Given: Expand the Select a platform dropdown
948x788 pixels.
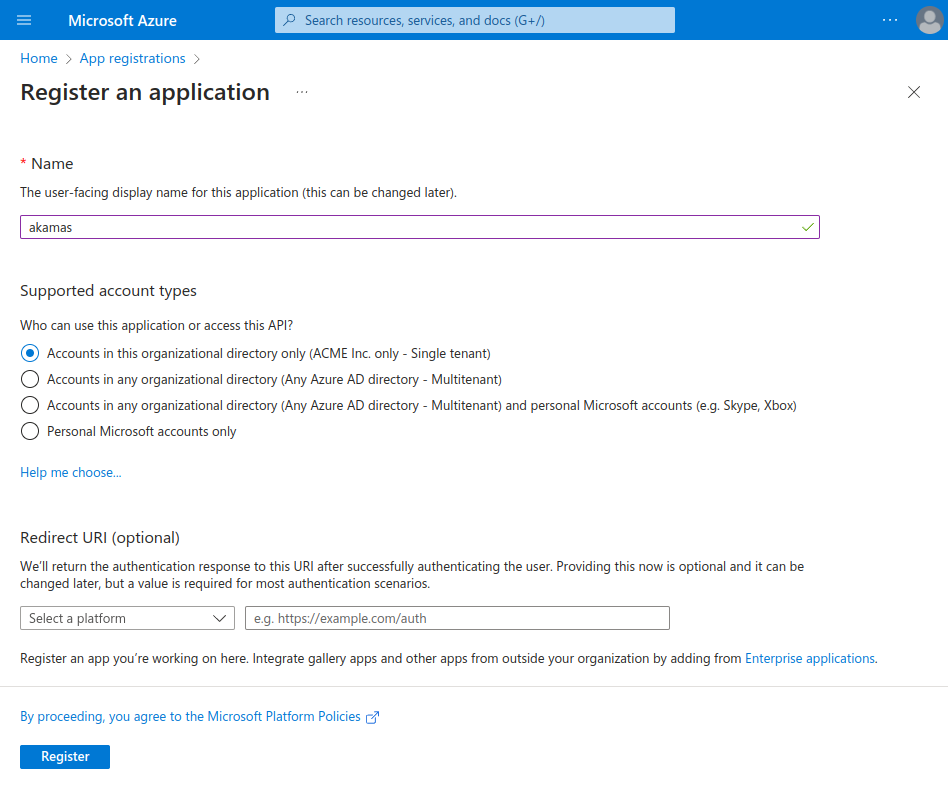Looking at the screenshot, I should [x=127, y=618].
